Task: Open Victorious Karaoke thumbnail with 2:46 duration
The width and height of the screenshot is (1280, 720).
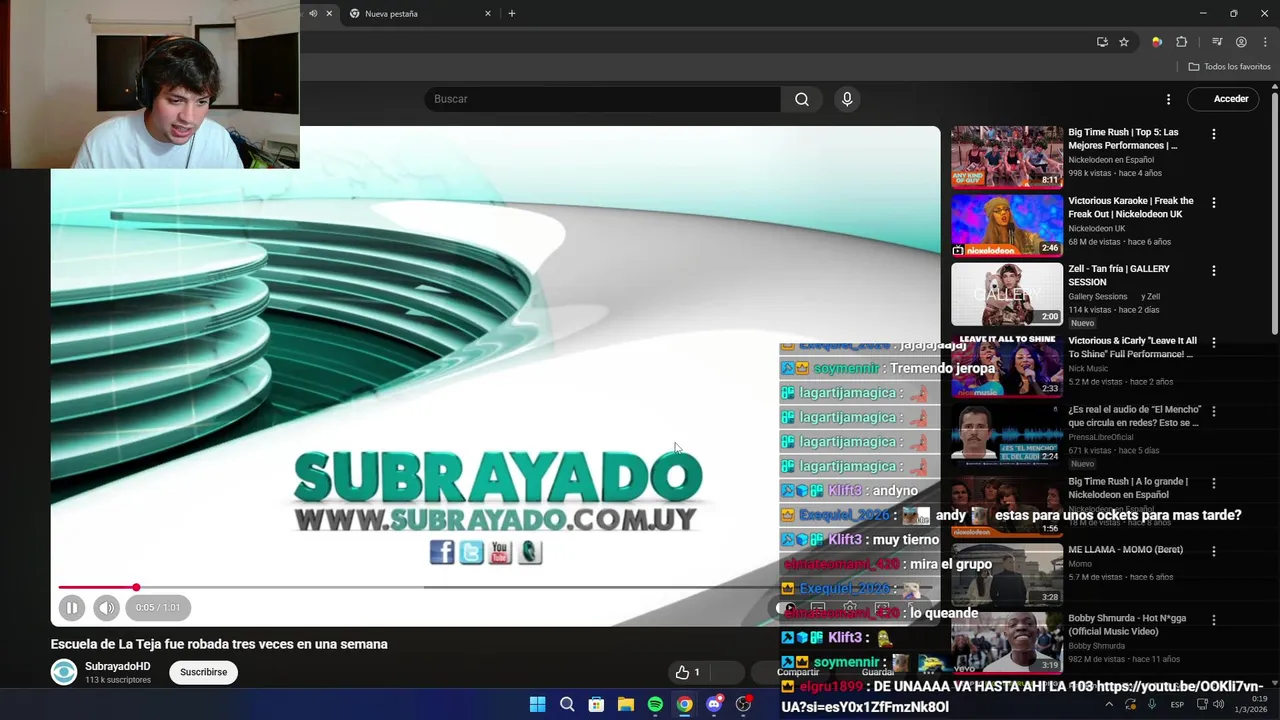Action: point(1007,225)
